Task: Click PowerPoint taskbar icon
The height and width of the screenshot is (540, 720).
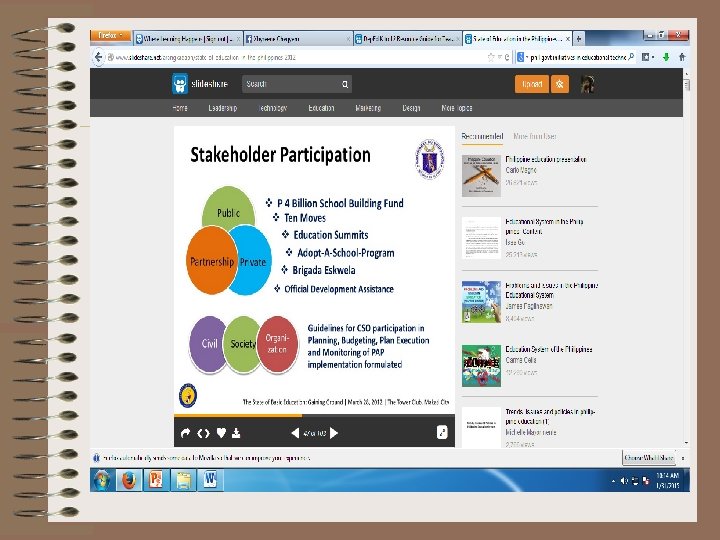Action: pos(156,480)
